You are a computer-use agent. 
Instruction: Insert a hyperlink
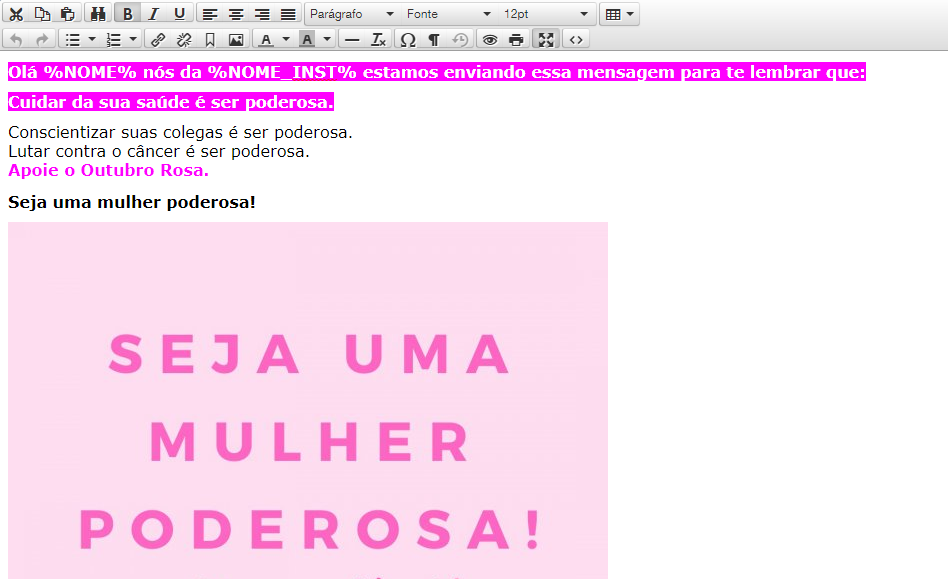(x=157, y=39)
